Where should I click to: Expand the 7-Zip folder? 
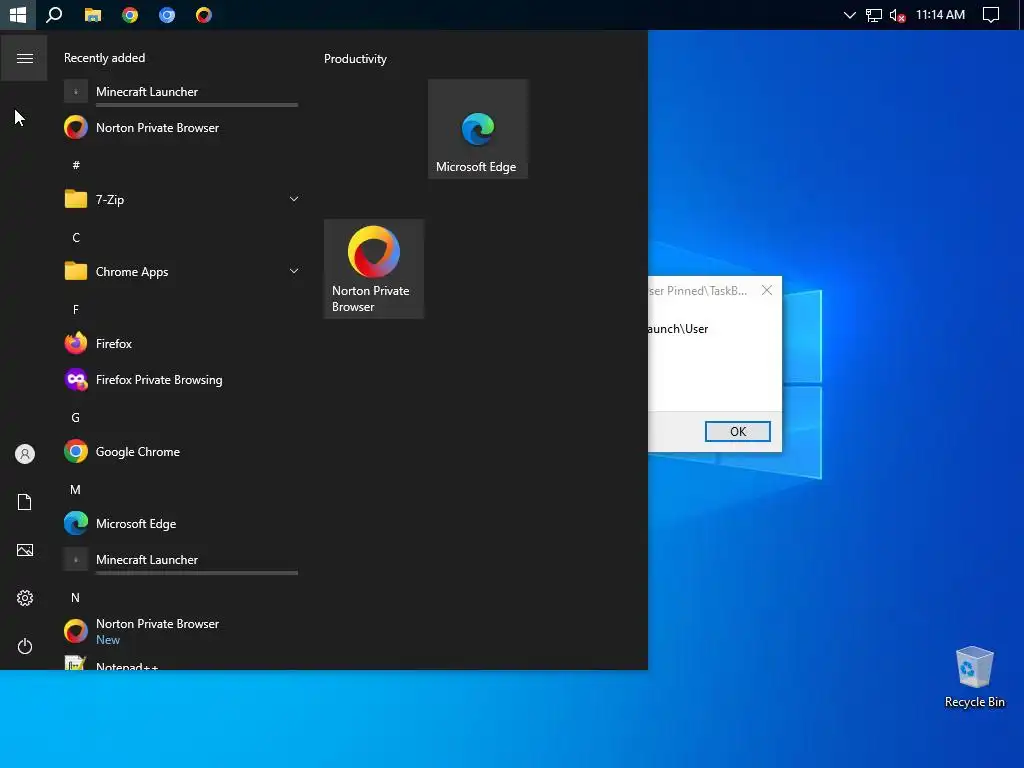point(294,199)
